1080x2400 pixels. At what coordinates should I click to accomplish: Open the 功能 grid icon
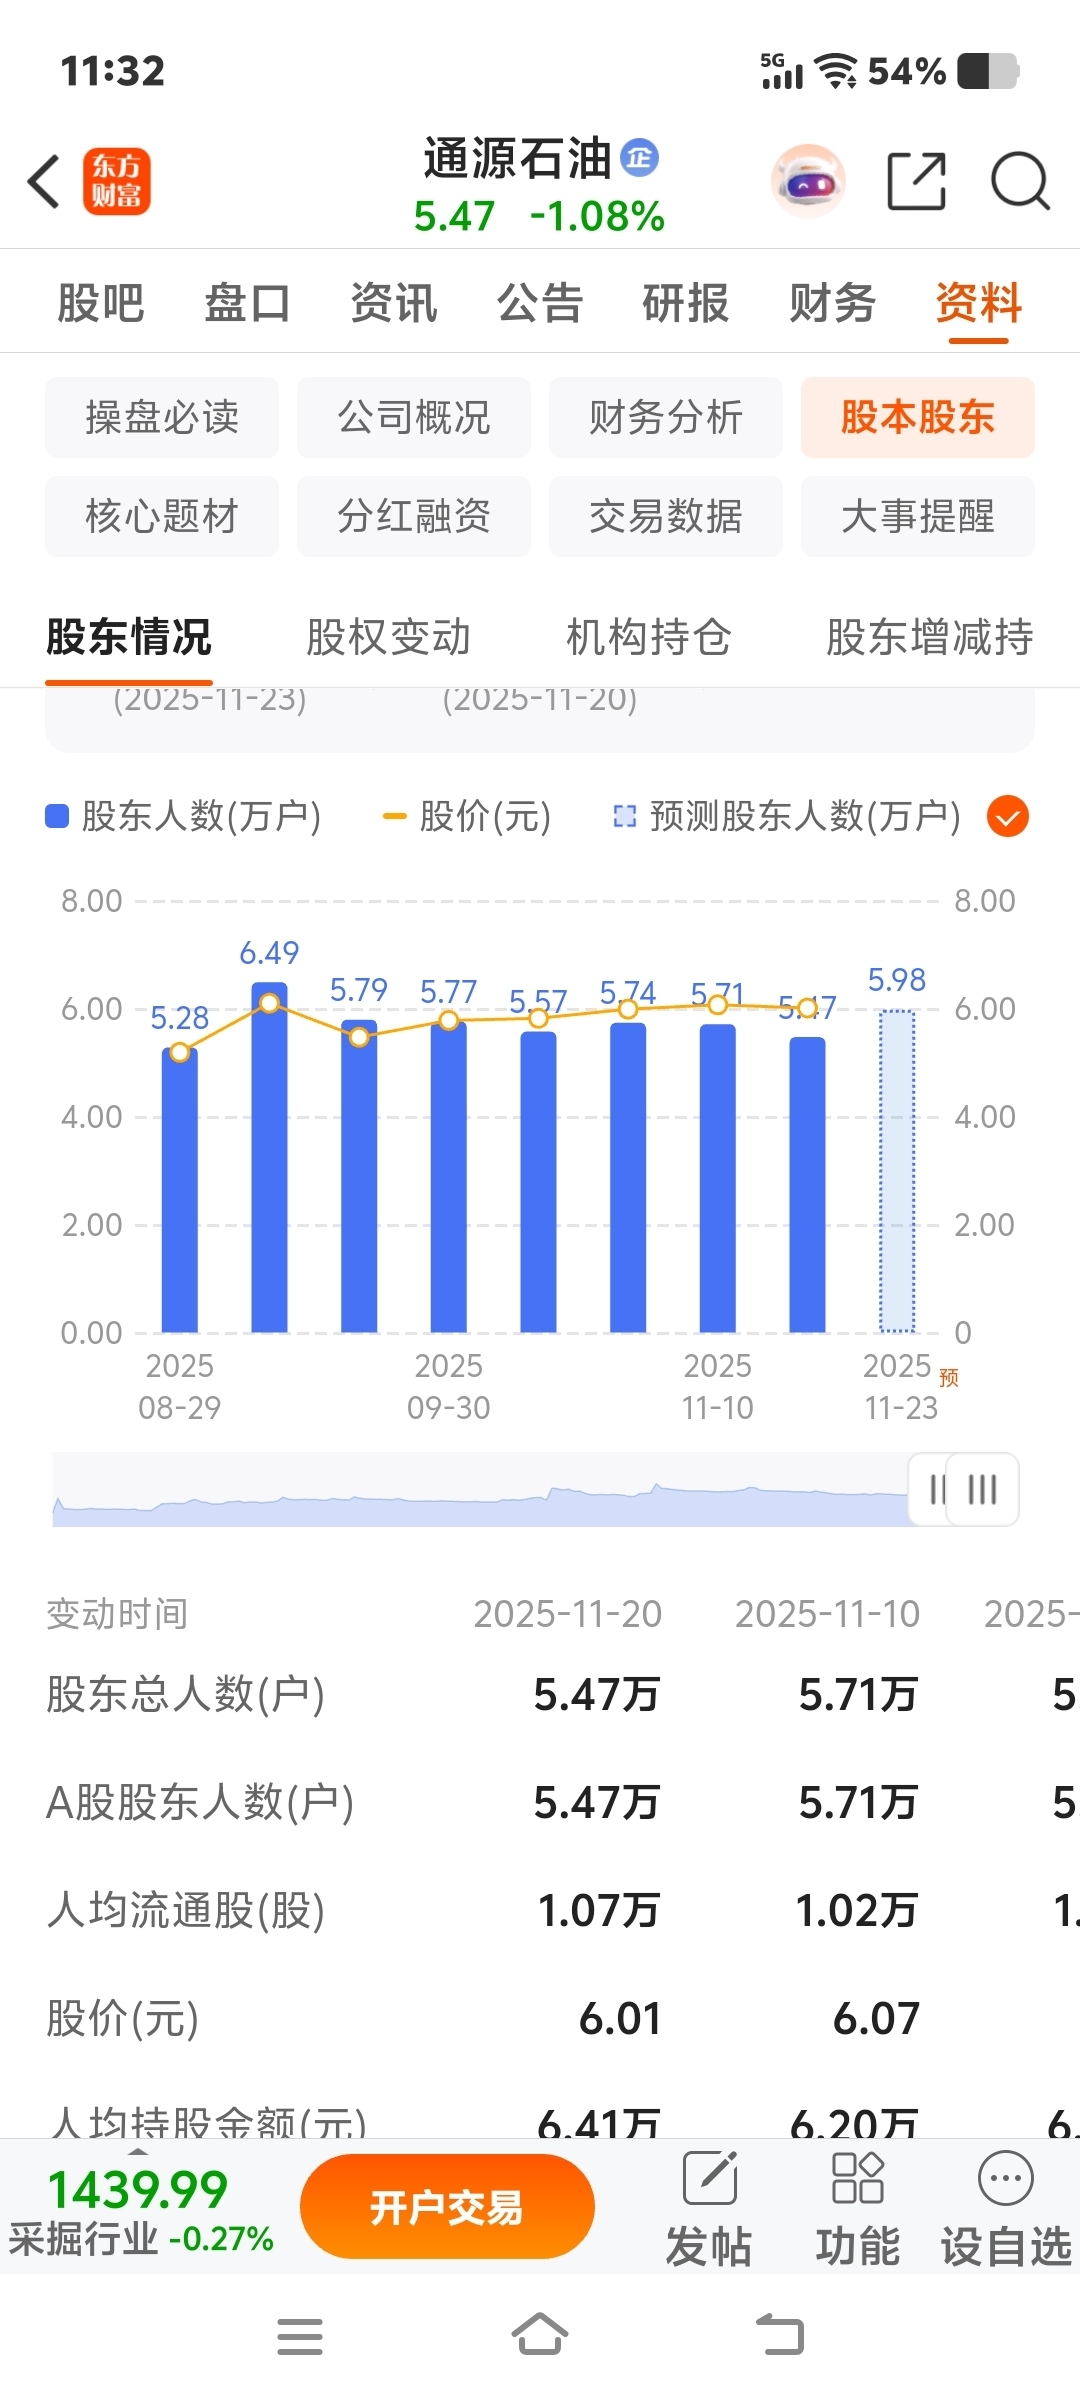858,2179
